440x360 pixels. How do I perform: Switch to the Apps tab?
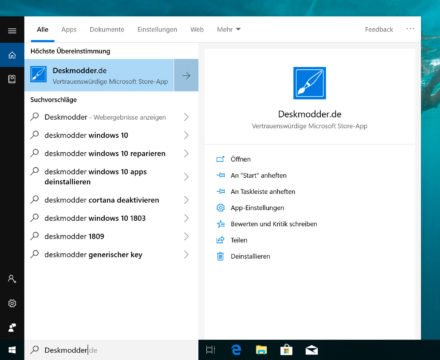69,29
